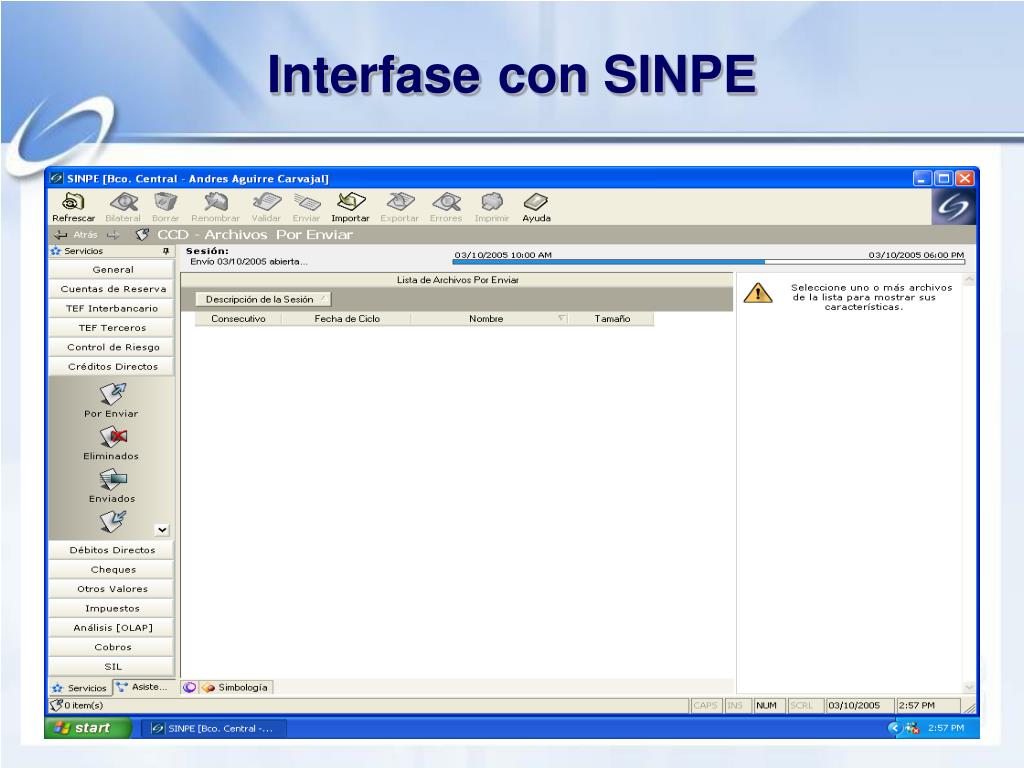The width and height of the screenshot is (1024, 768).
Task: Click the "Envío 03/10/2005 abierta..." session text
Action: [x=249, y=261]
